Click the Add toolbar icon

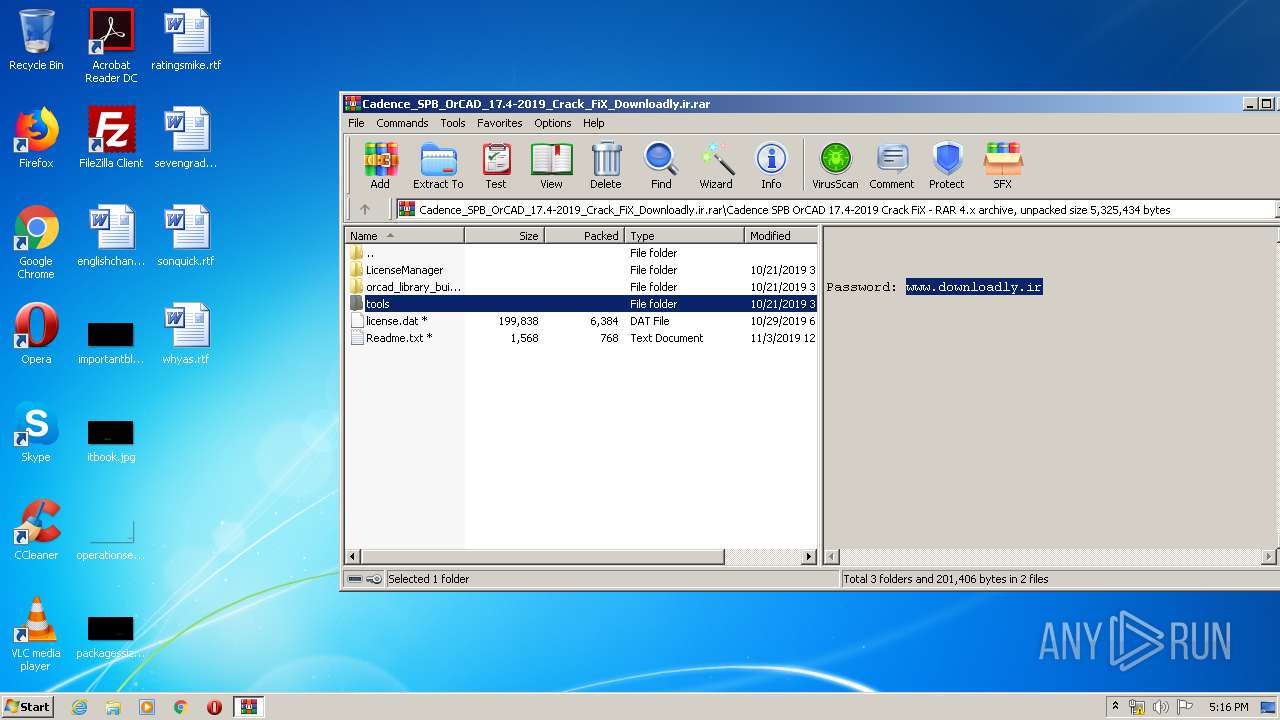(x=380, y=165)
